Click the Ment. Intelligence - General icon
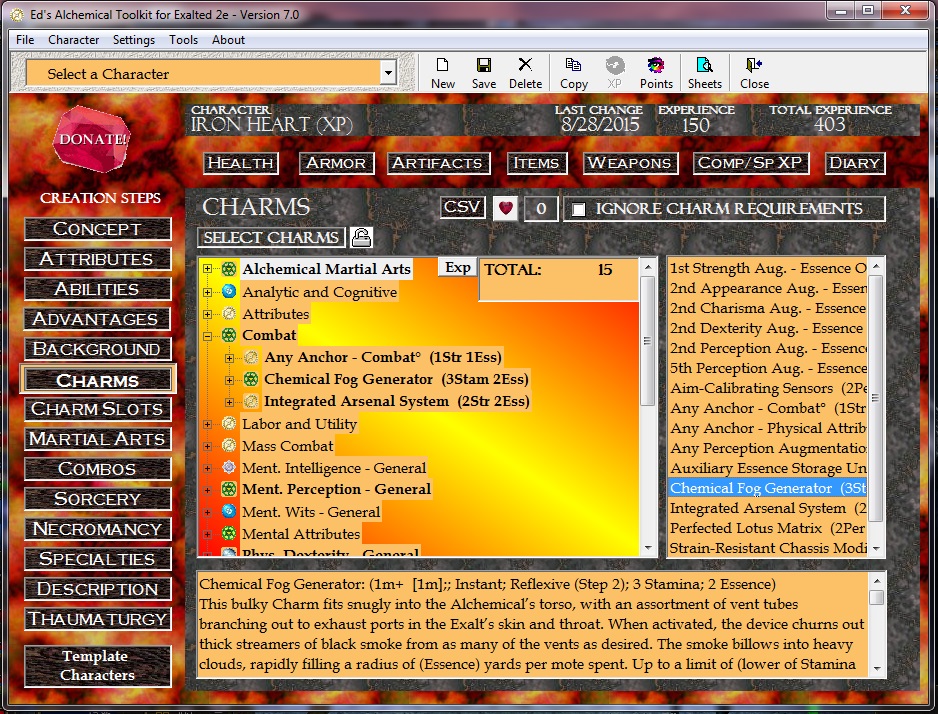Image resolution: width=938 pixels, height=714 pixels. 229,468
